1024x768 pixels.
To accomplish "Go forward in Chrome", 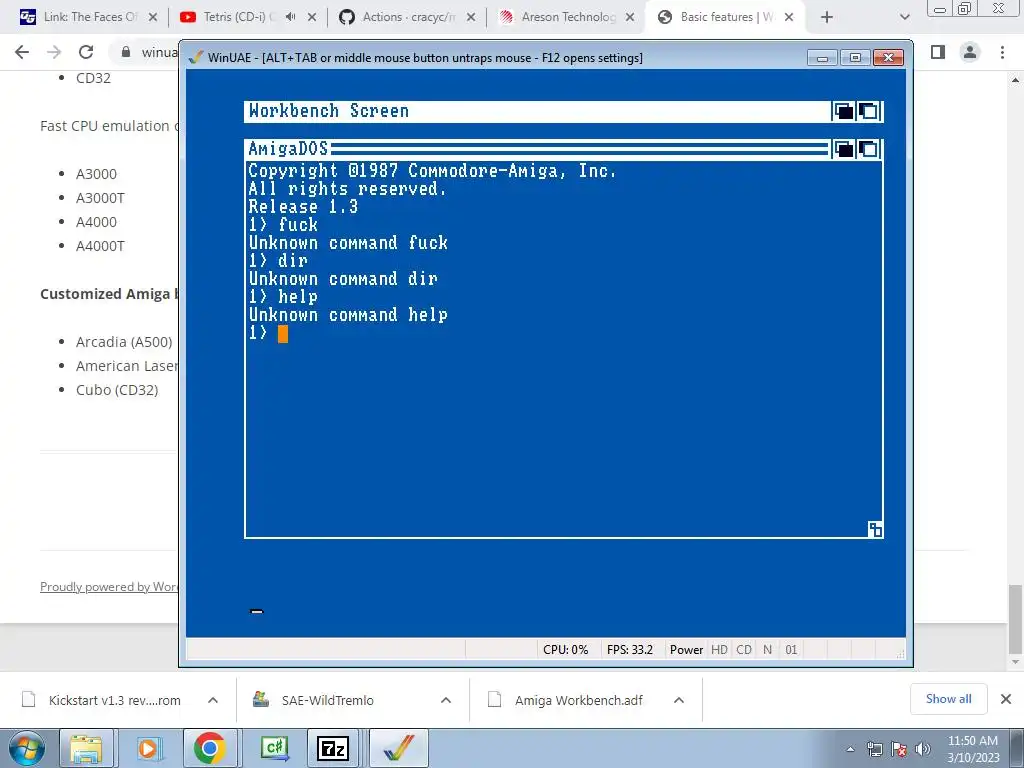I will coord(54,52).
